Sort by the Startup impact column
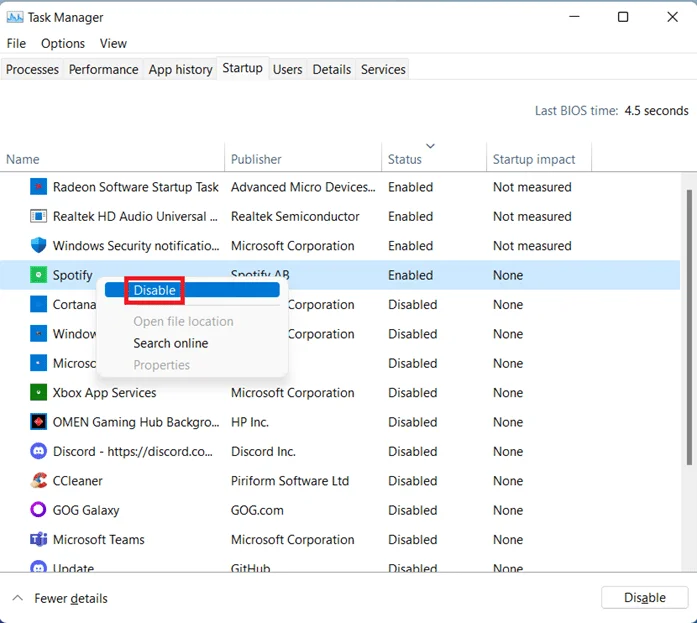This screenshot has width=697, height=623. (x=534, y=159)
